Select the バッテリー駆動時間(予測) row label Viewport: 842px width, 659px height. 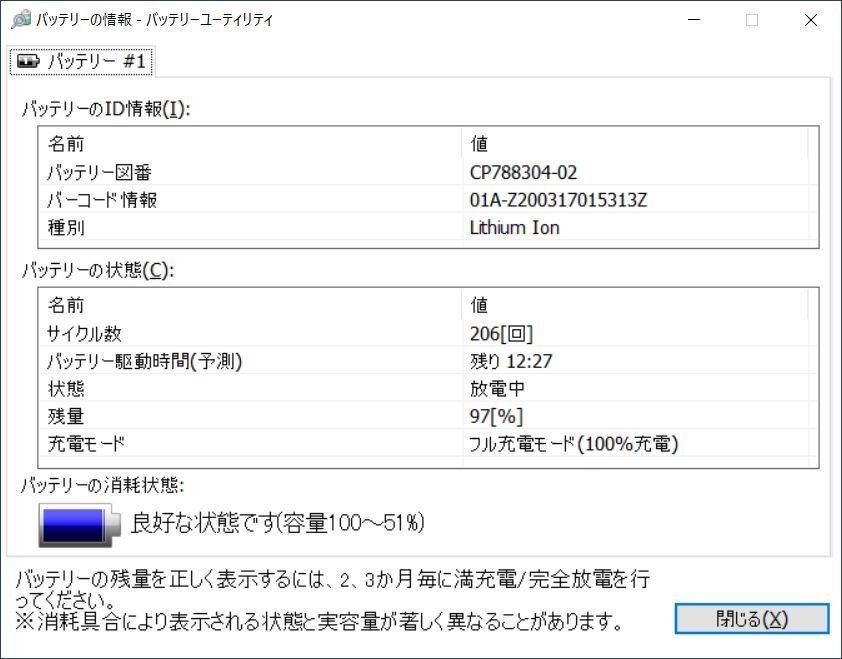pos(144,361)
